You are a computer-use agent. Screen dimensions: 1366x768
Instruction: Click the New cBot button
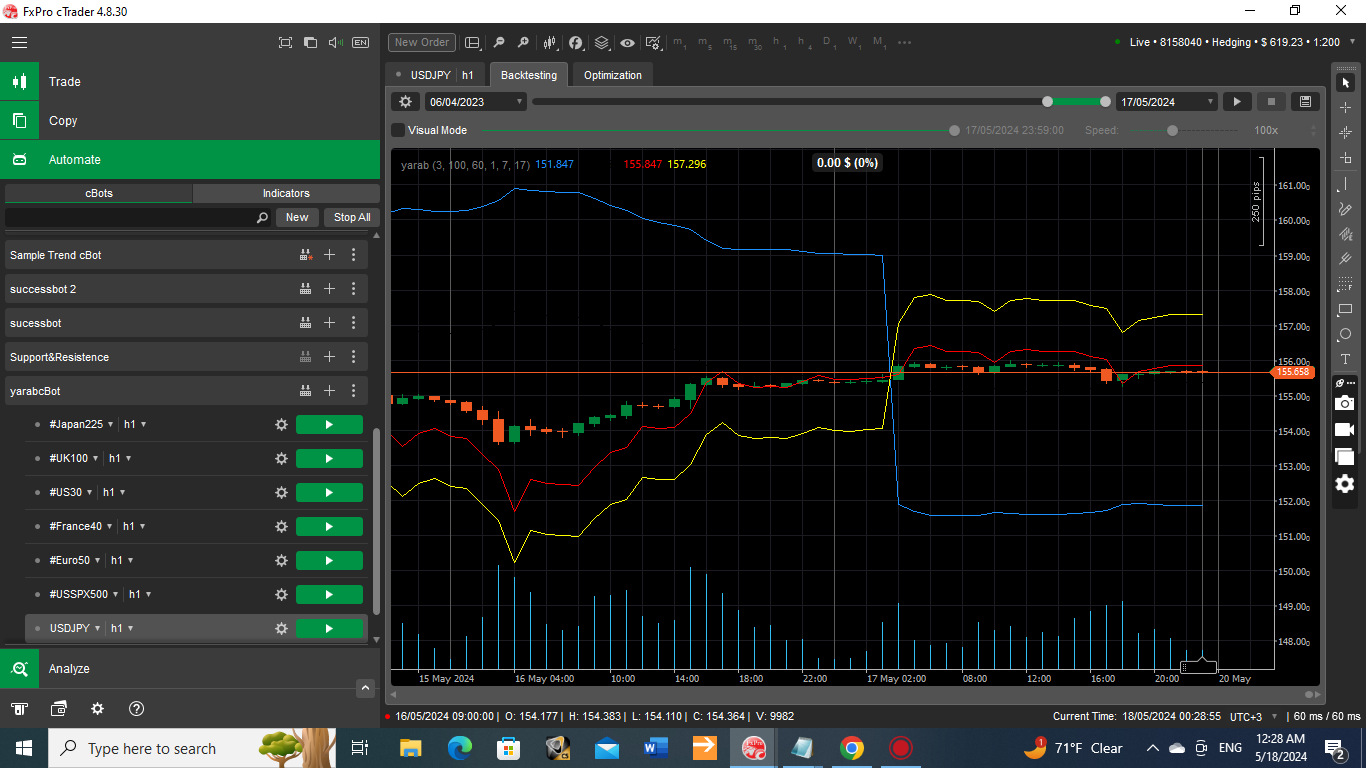pyautogui.click(x=297, y=217)
